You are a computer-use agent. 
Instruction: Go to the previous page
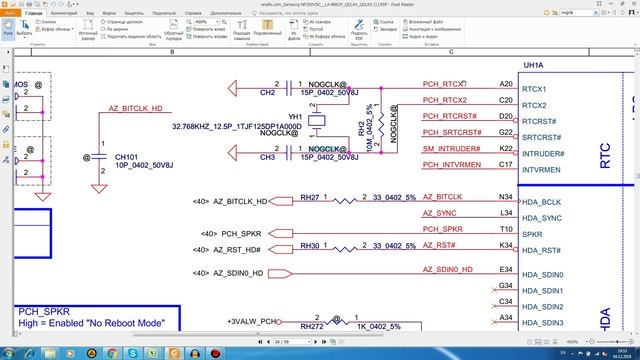pos(268,342)
